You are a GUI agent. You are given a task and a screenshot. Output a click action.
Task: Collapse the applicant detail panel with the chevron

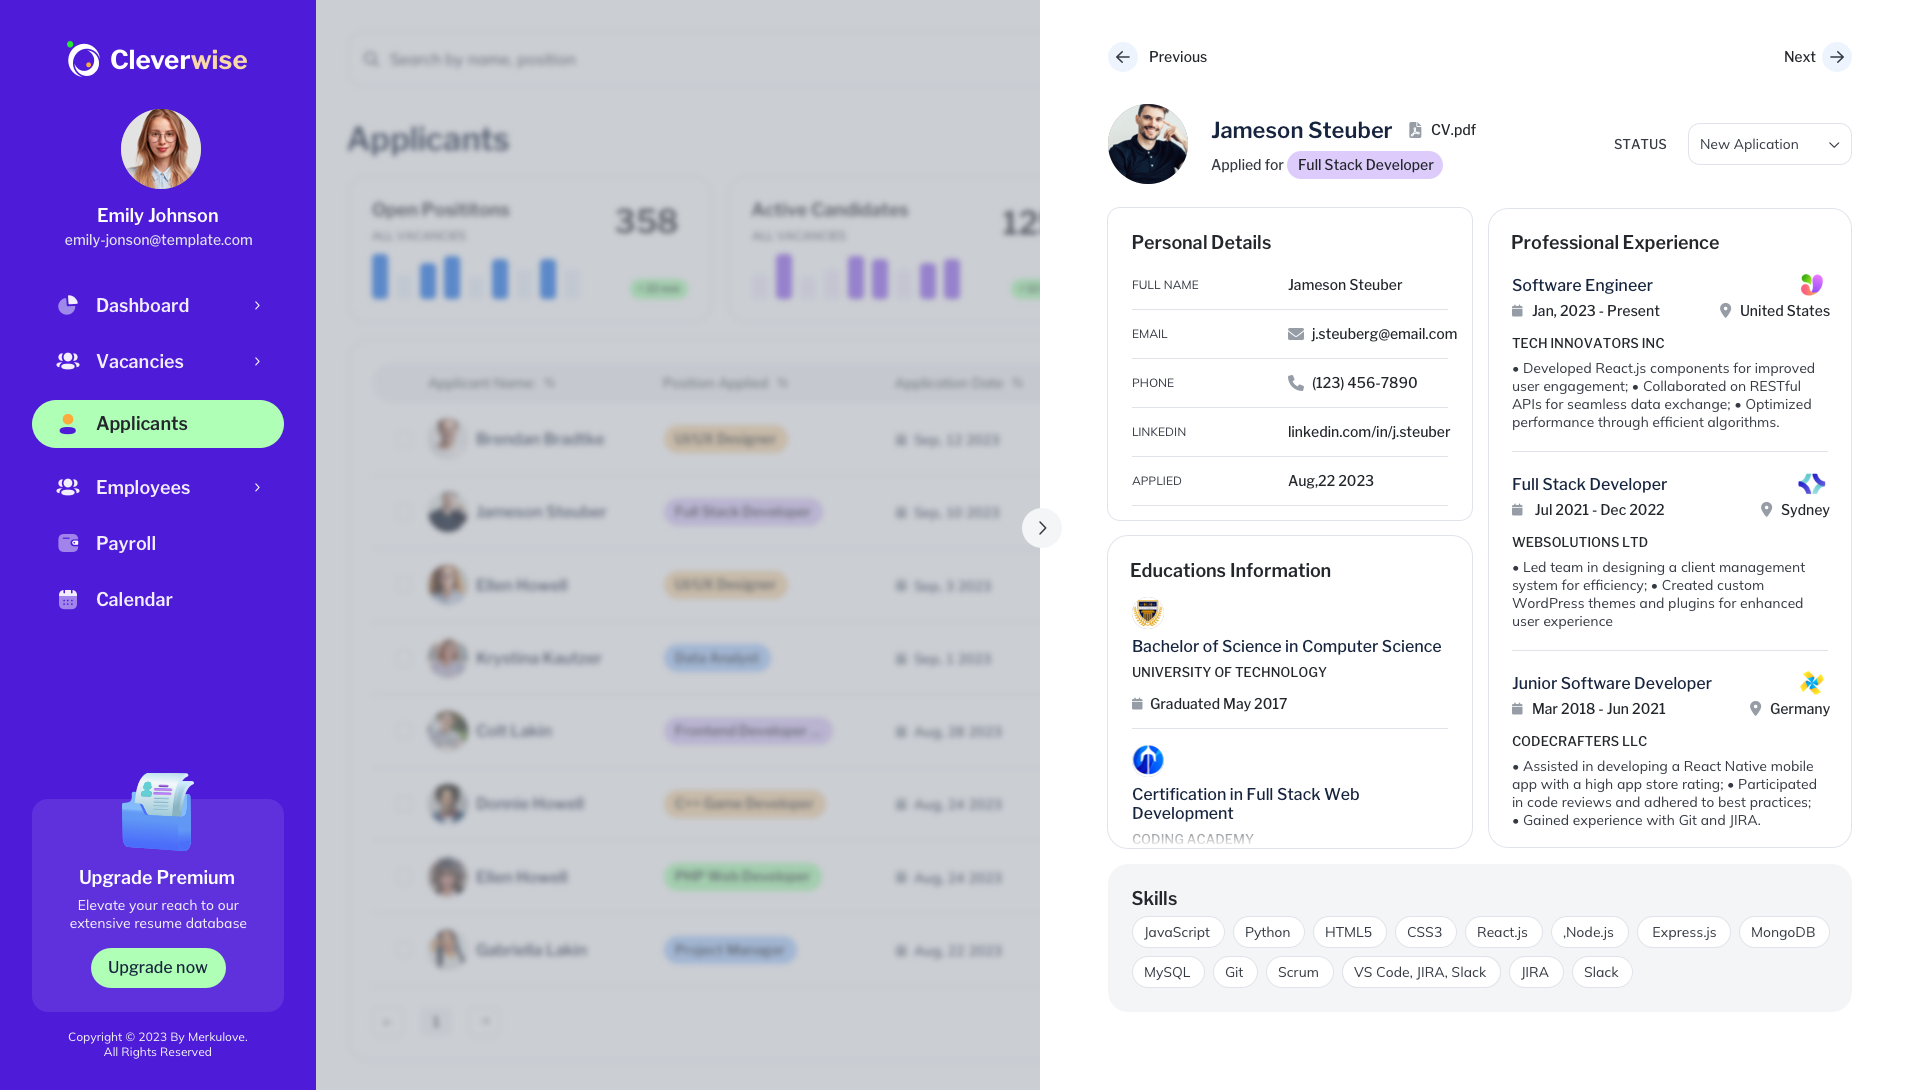click(1042, 528)
